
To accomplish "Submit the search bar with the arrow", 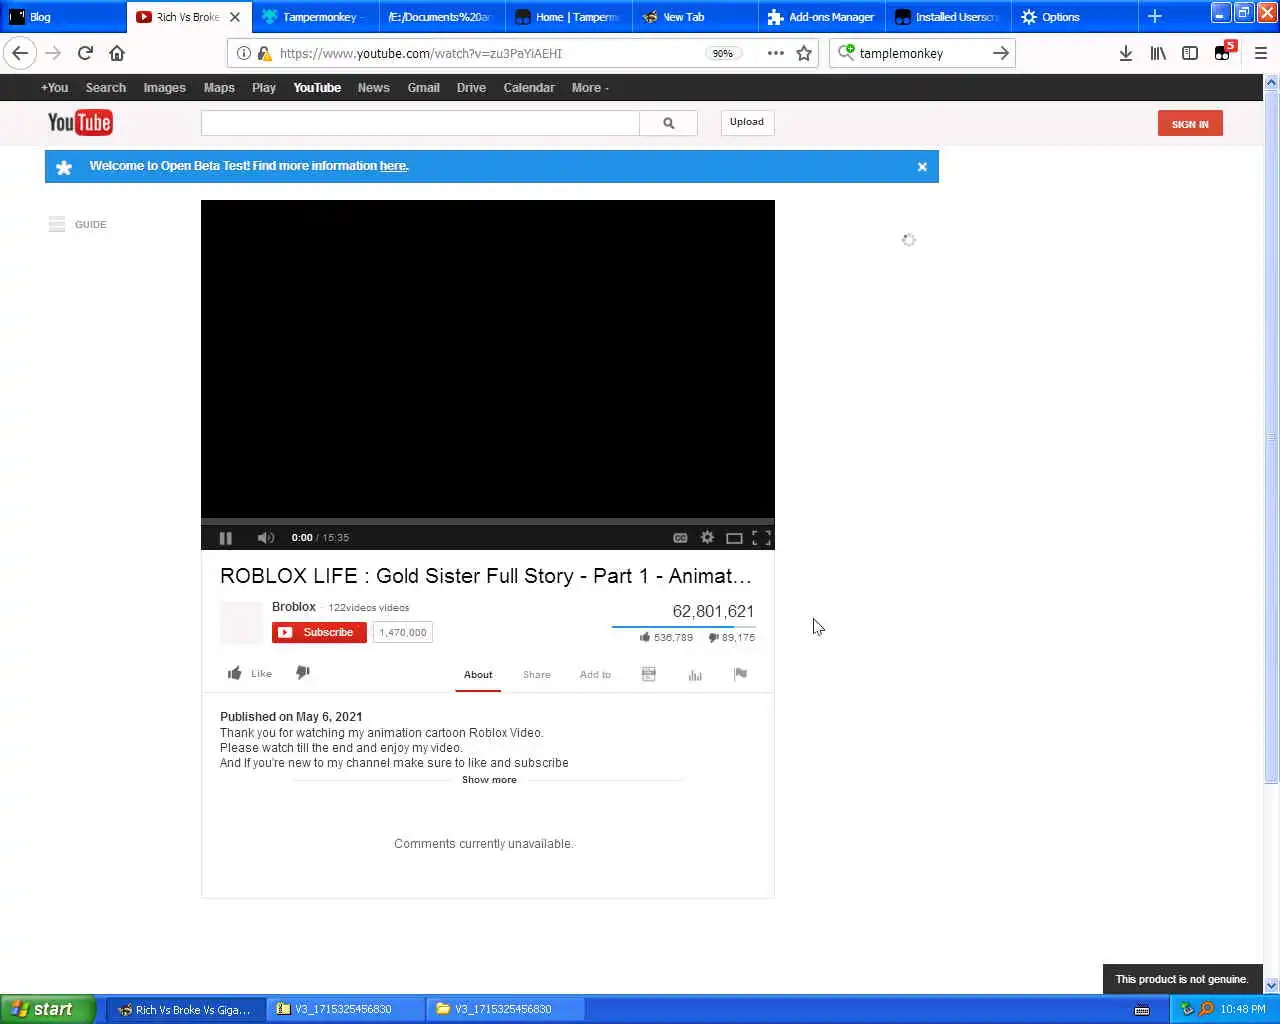I will tap(1000, 53).
